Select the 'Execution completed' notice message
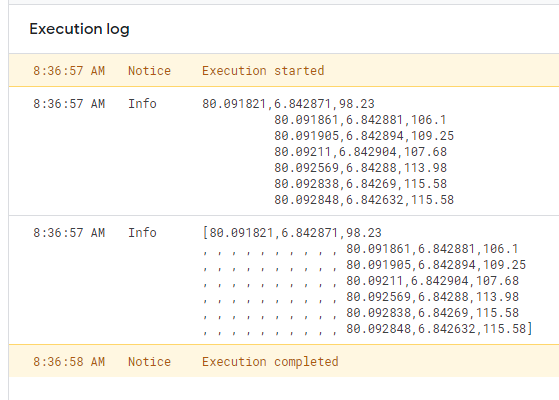Screen dimensions: 559x400 tap(270, 361)
